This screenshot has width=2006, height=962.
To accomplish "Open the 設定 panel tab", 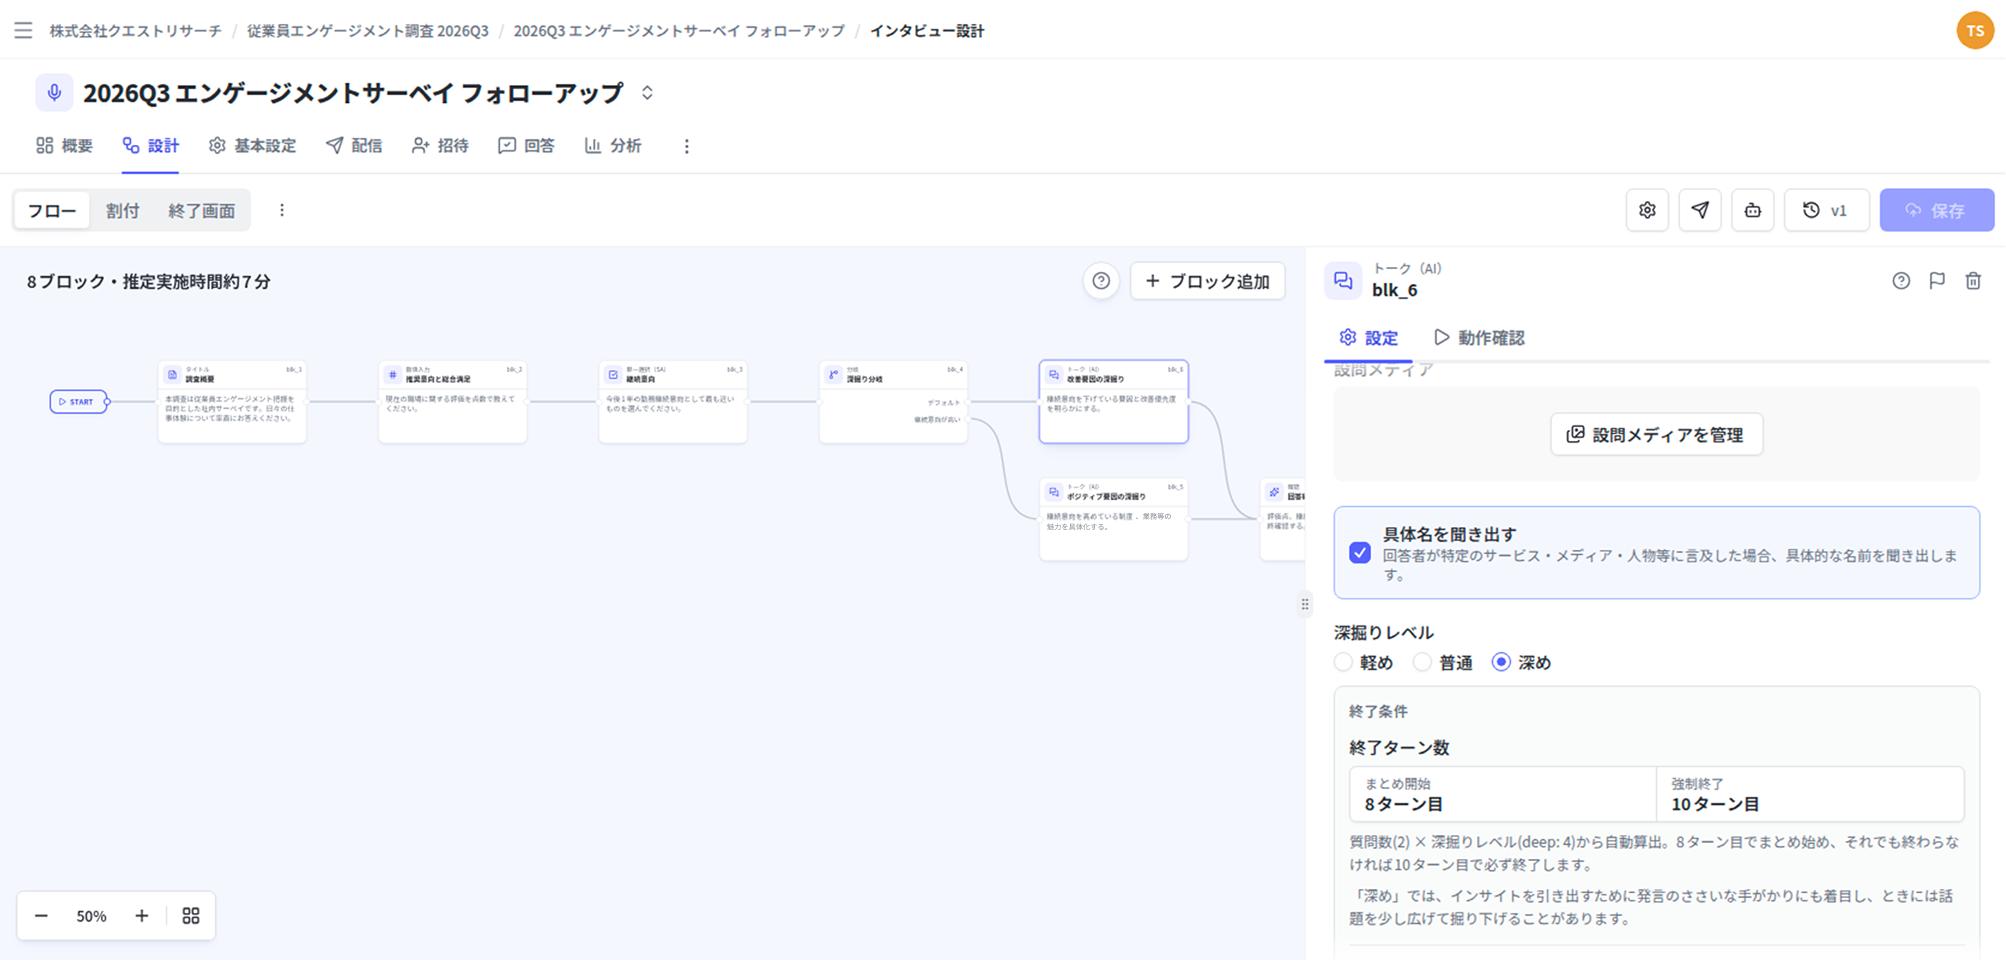I will tap(1369, 338).
